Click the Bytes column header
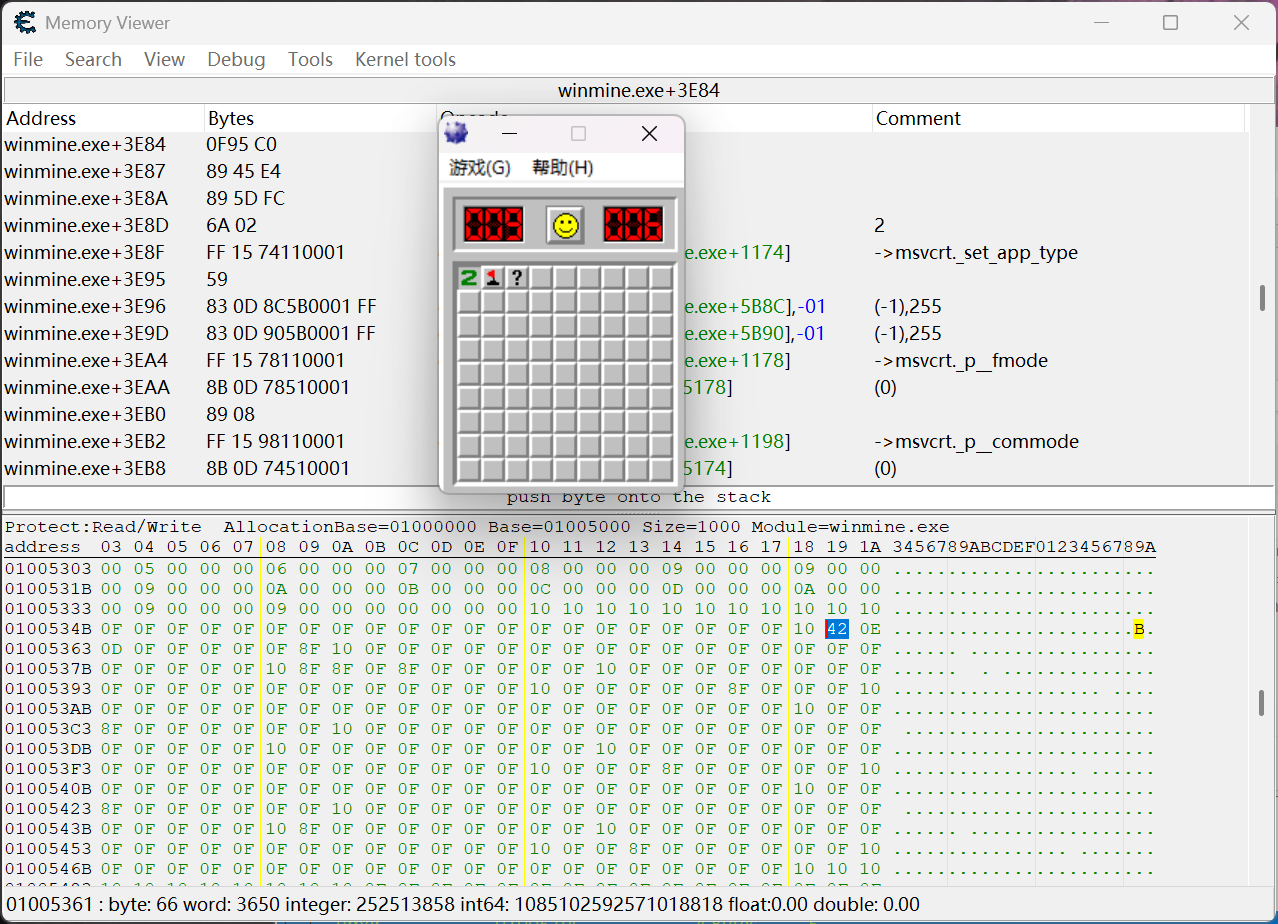The height and width of the screenshot is (924, 1278). (x=321, y=118)
